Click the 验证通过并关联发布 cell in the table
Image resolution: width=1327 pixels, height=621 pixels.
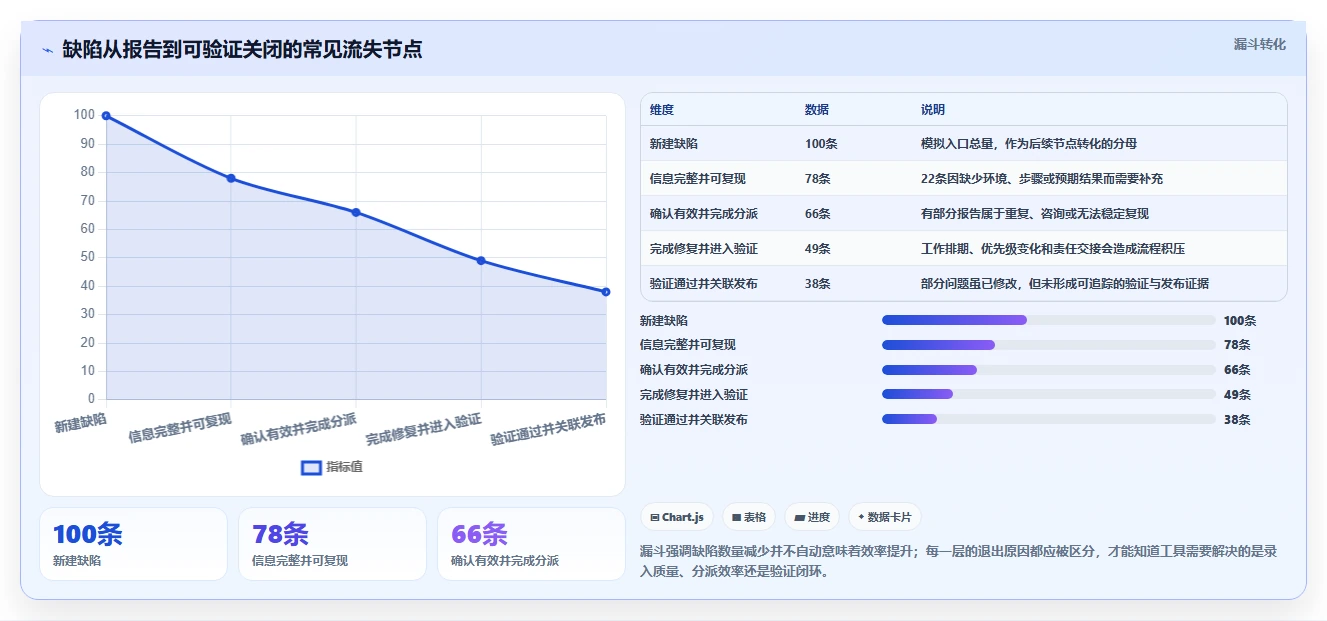(704, 284)
